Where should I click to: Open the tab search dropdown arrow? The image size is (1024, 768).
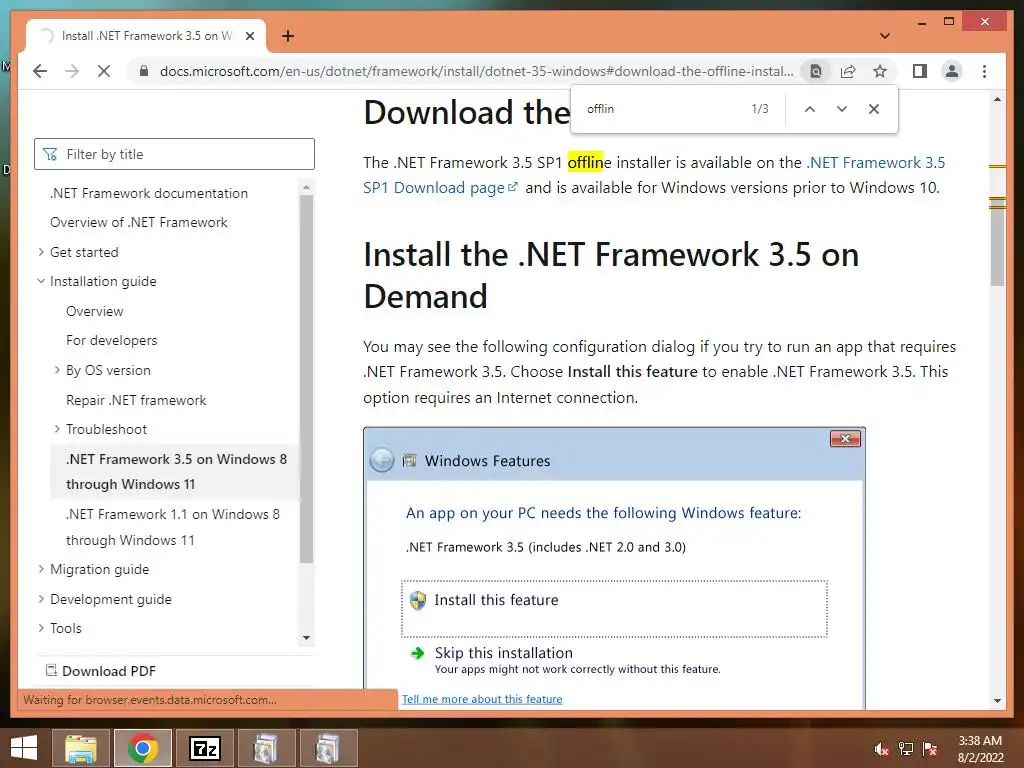click(885, 36)
